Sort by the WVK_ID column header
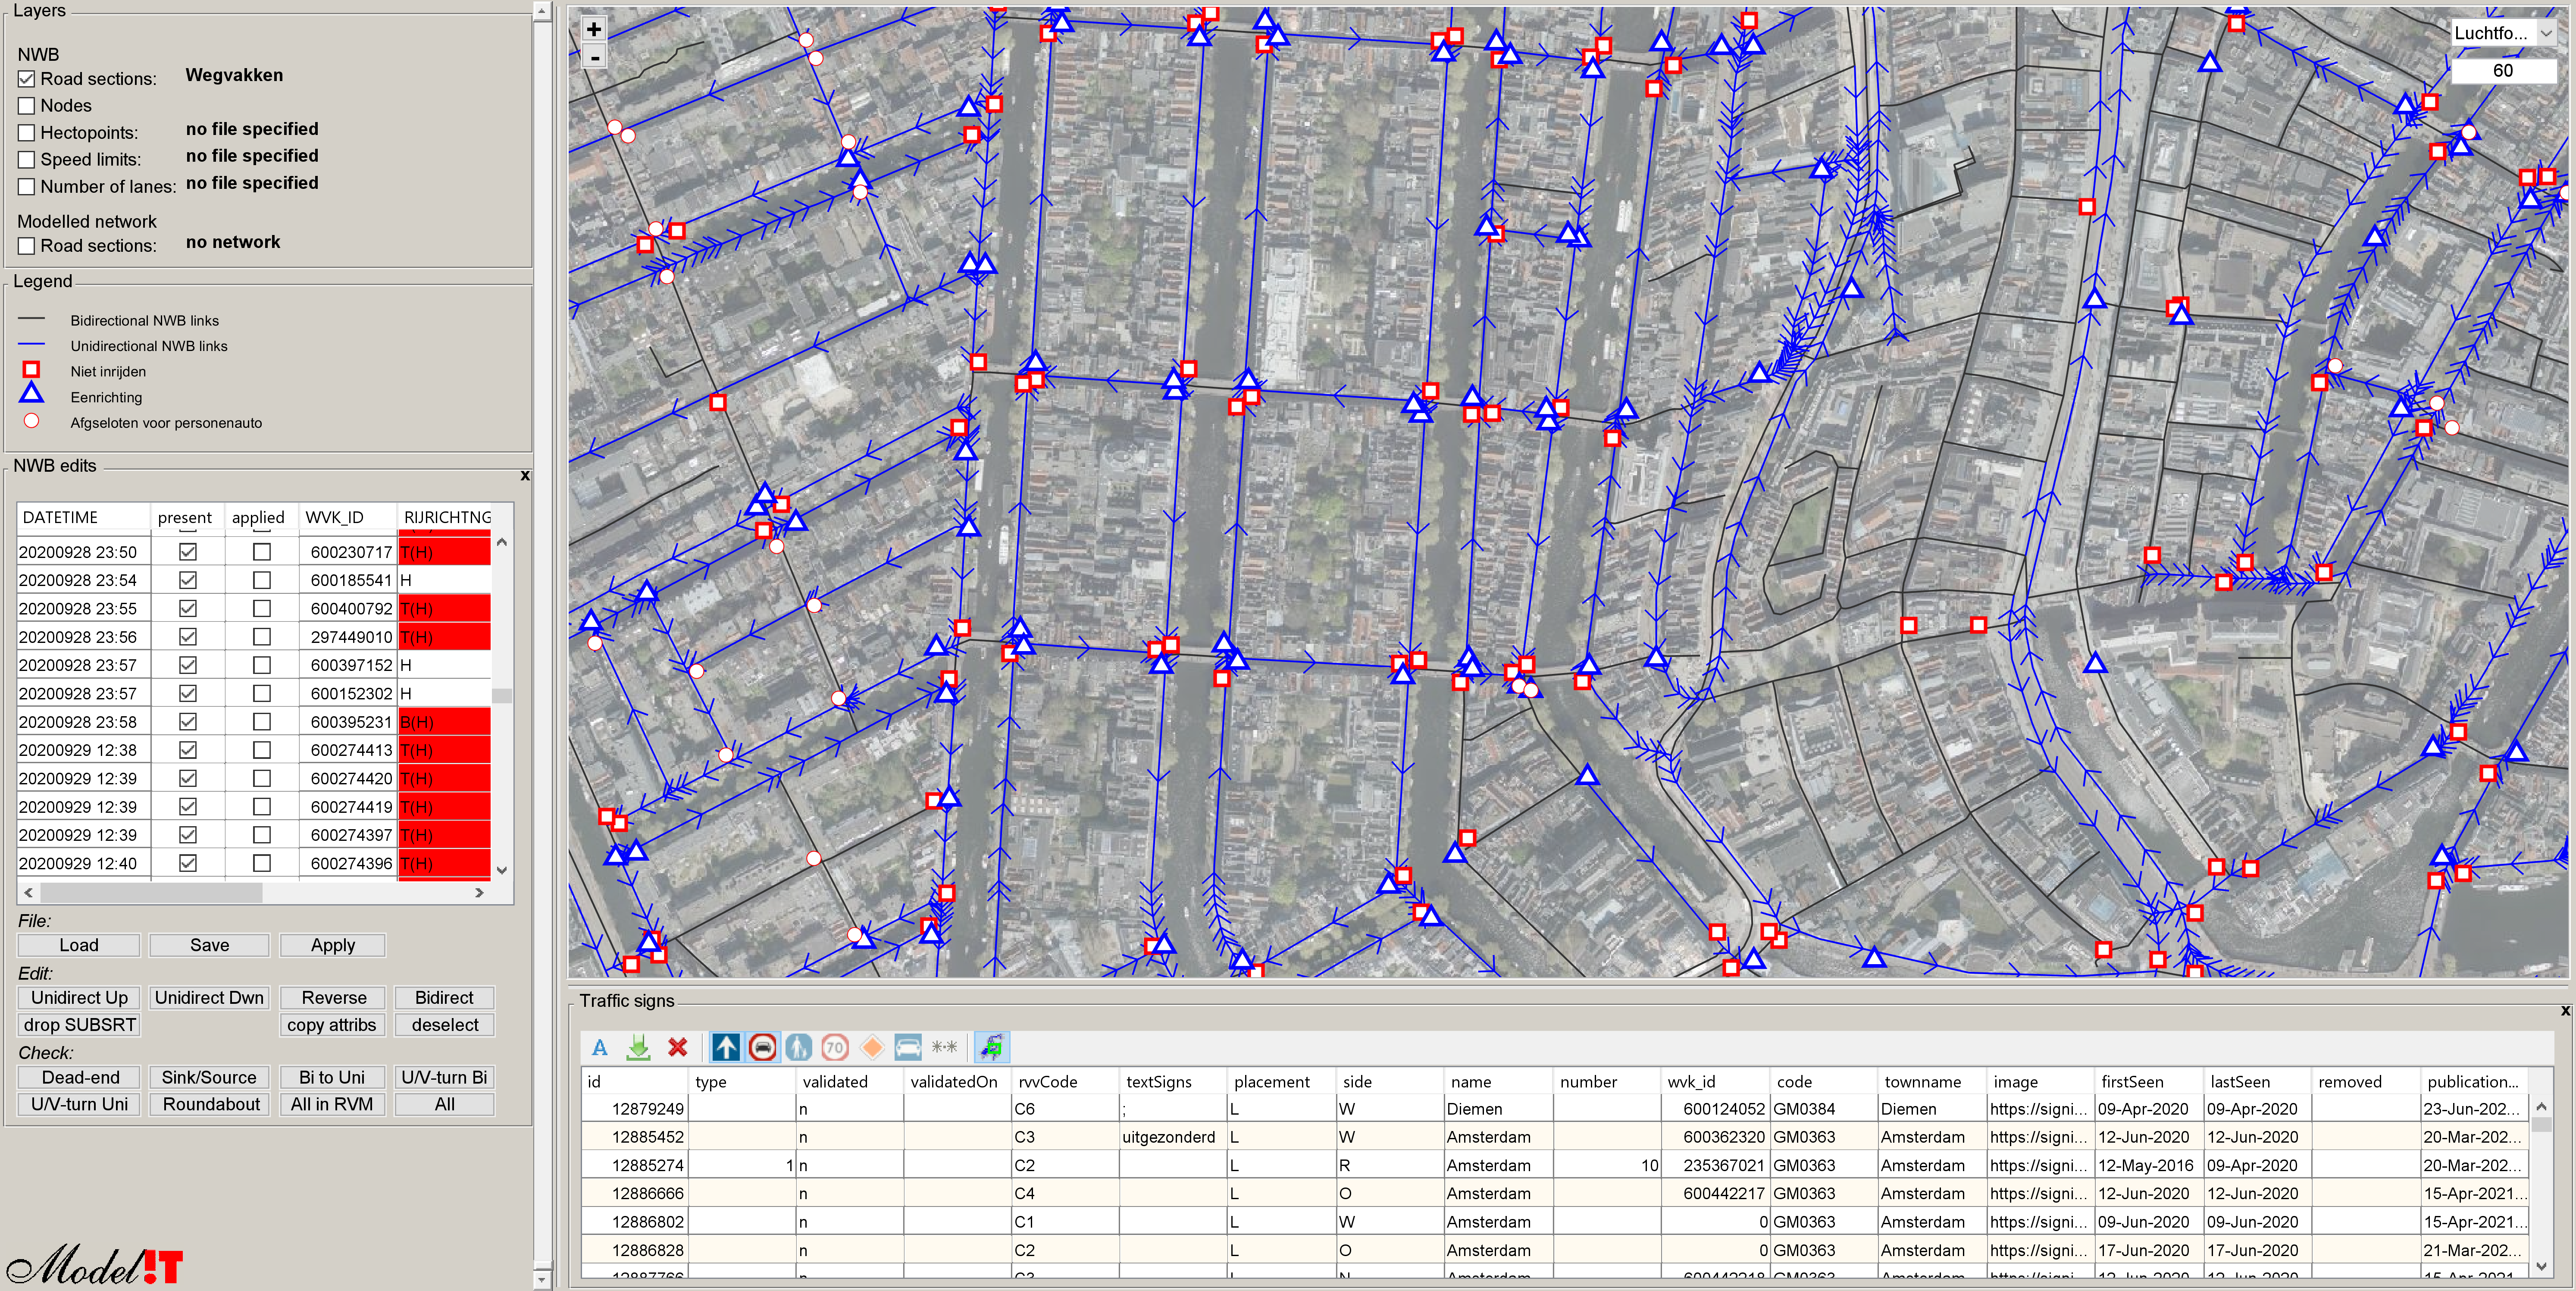 [348, 517]
